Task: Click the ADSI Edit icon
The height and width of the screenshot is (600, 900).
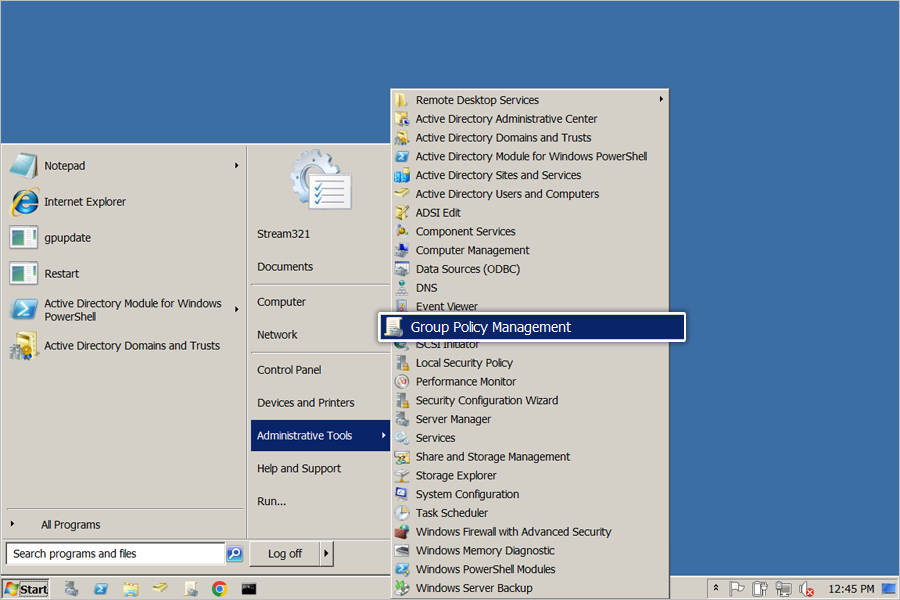Action: pyautogui.click(x=402, y=212)
